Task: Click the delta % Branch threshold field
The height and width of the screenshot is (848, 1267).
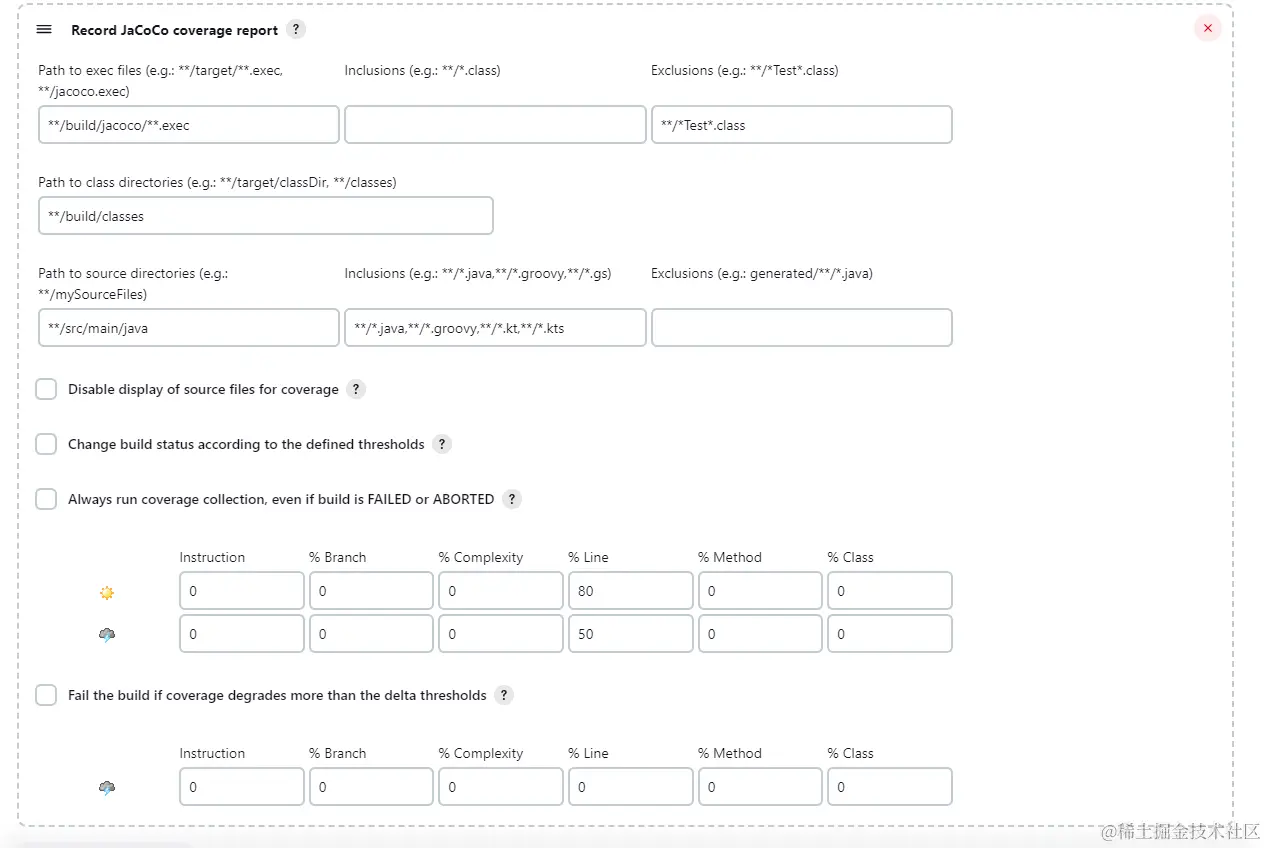Action: 371,787
